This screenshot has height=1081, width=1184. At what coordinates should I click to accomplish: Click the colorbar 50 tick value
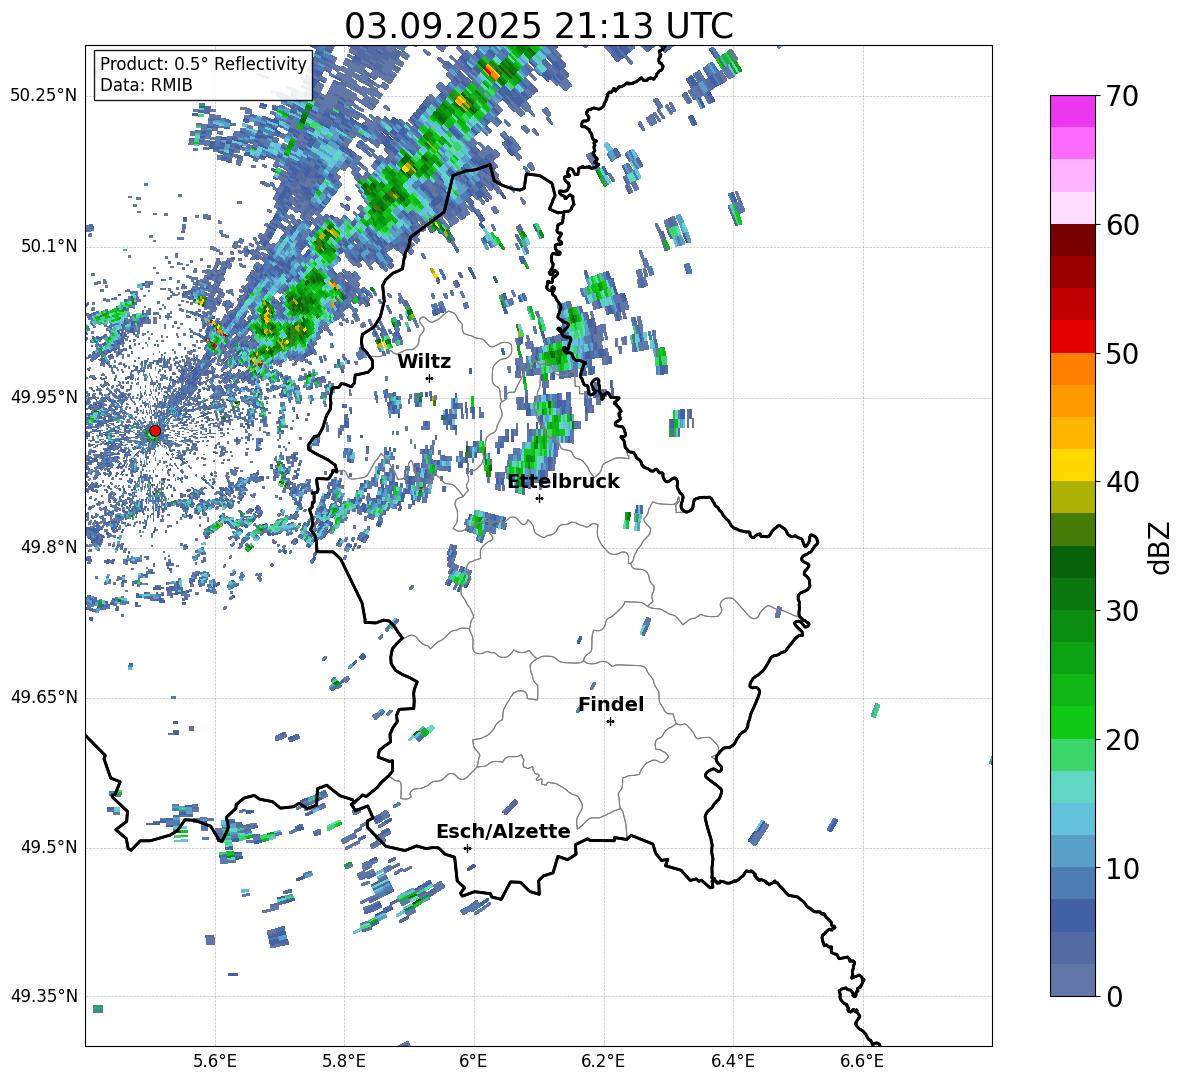pyautogui.click(x=1122, y=353)
